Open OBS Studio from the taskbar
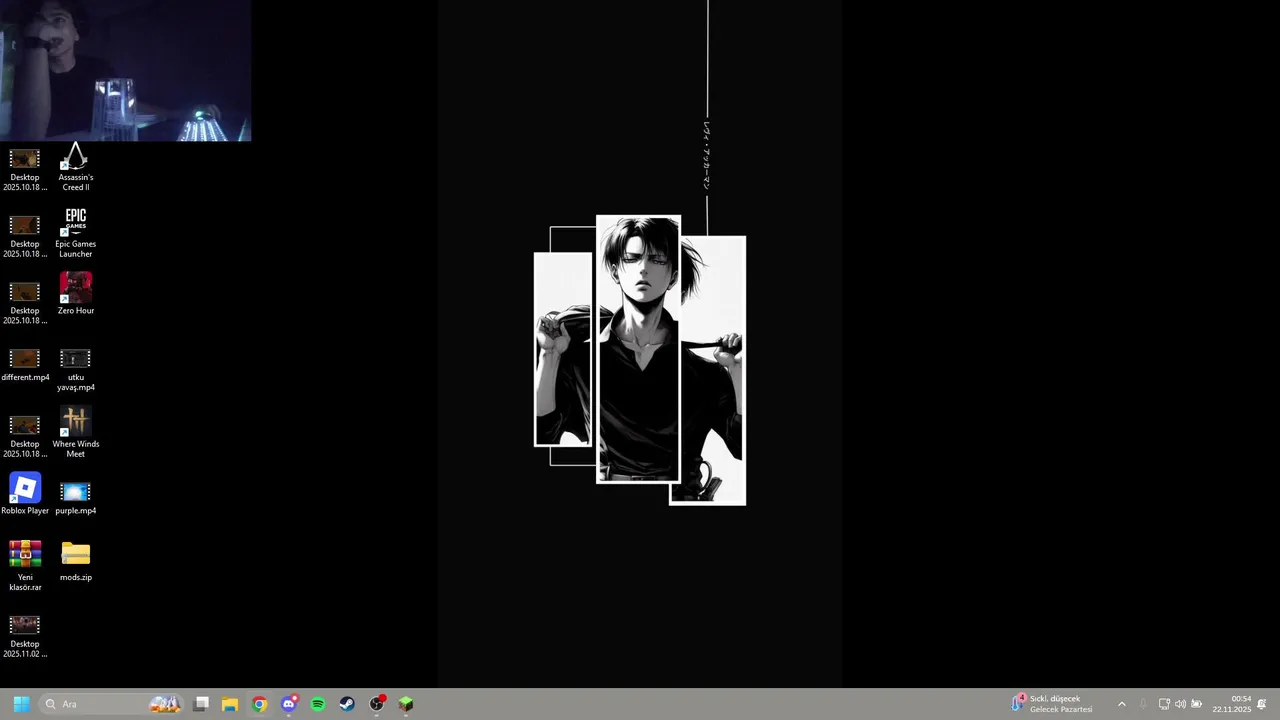This screenshot has width=1280, height=720. coord(377,704)
